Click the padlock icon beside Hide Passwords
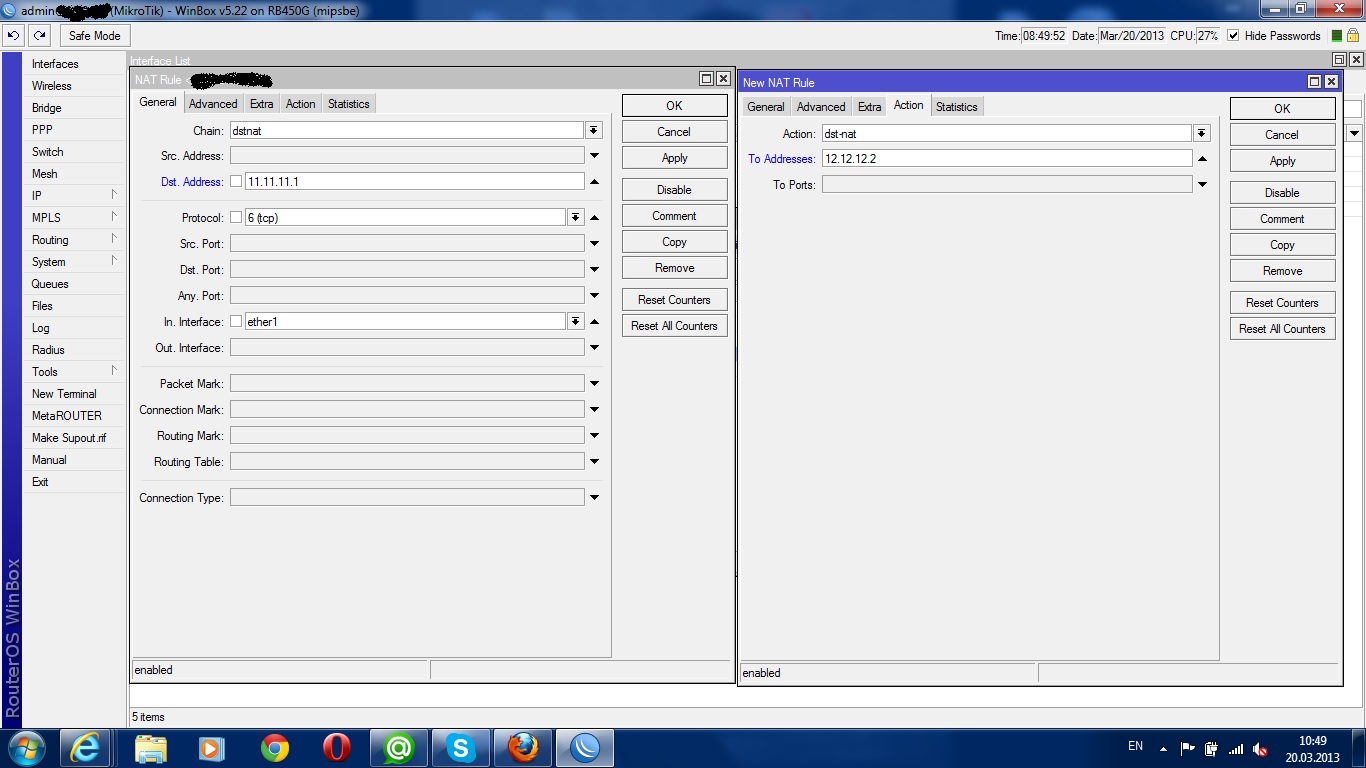Image resolution: width=1366 pixels, height=768 pixels. [x=1353, y=35]
